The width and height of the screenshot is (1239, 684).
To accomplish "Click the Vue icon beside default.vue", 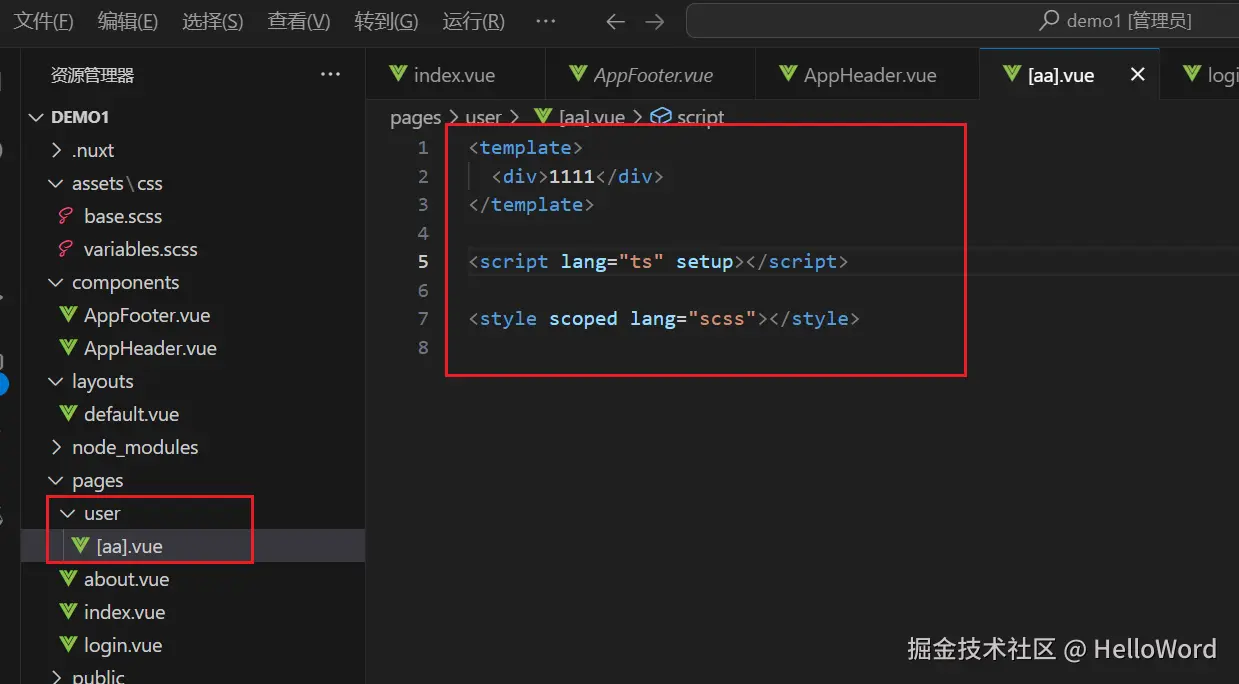I will pyautogui.click(x=68, y=413).
